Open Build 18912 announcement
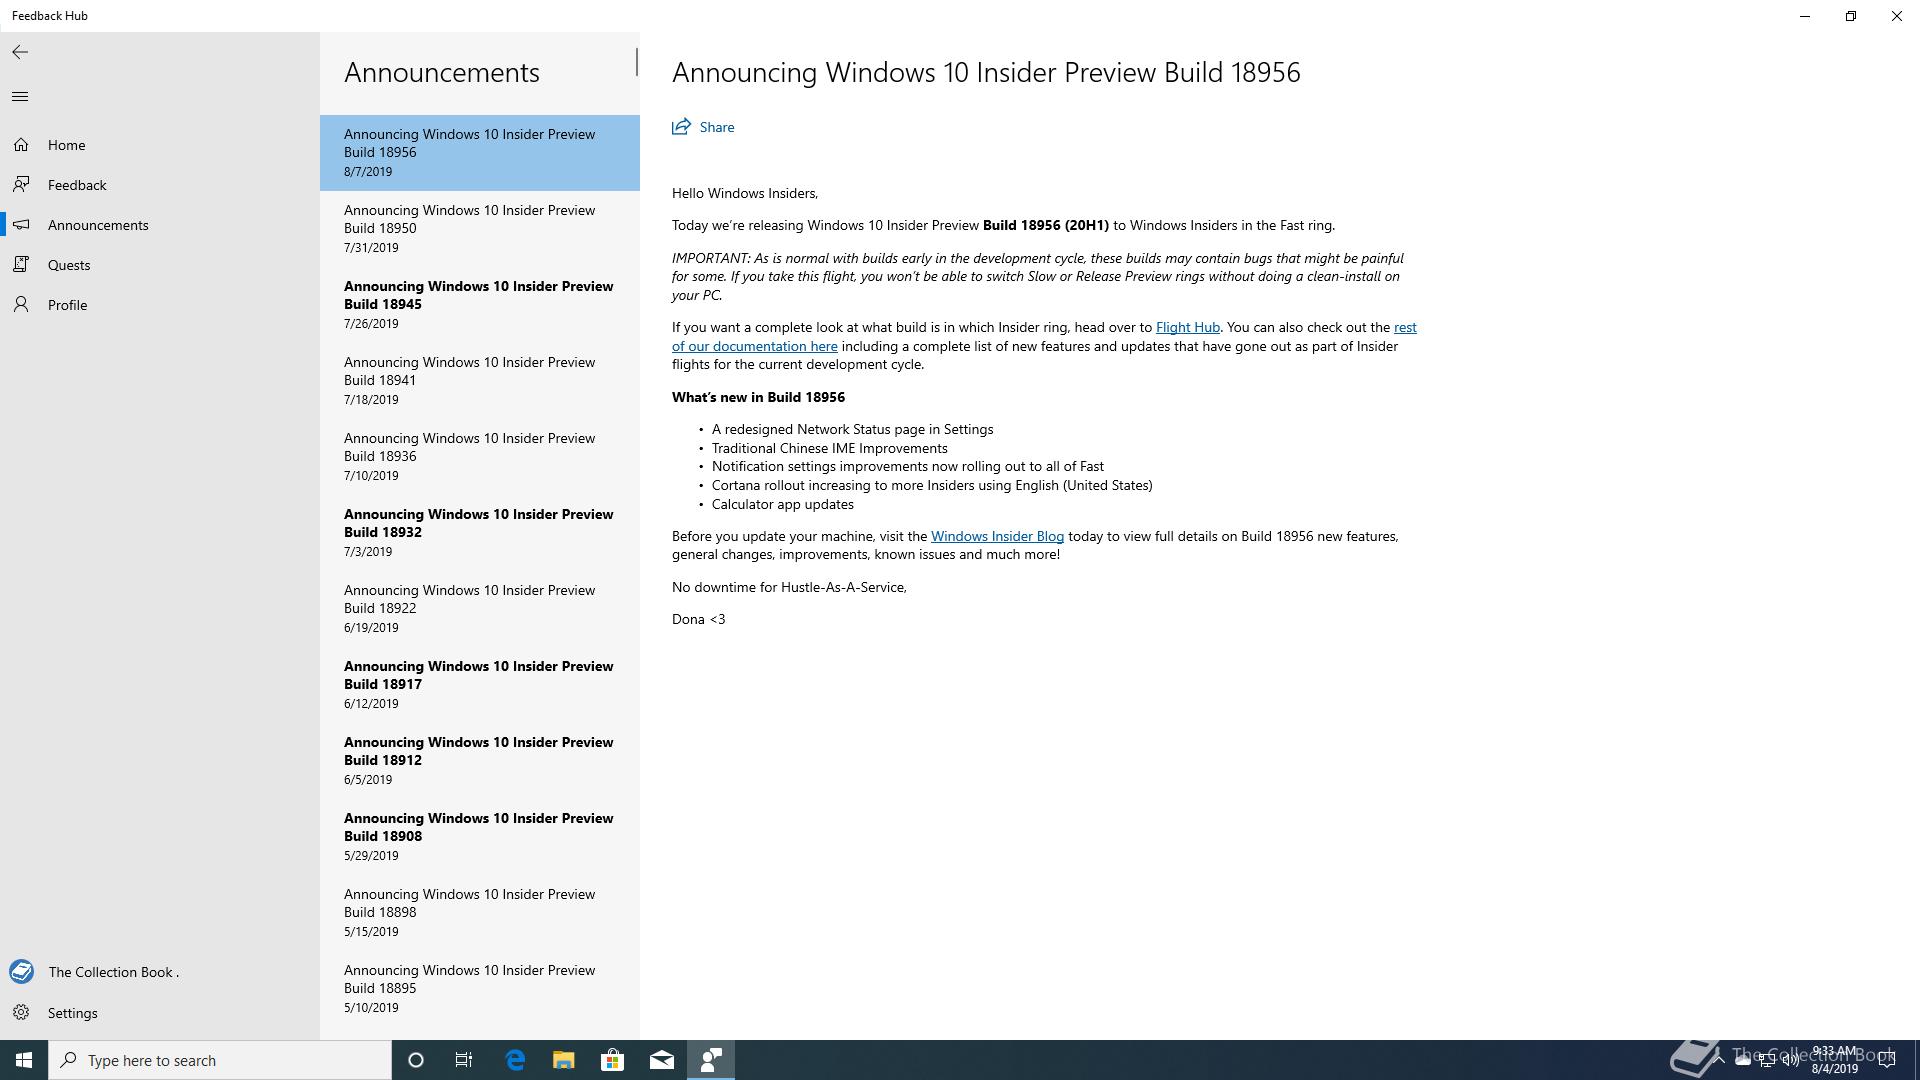The height and width of the screenshot is (1080, 1920). pyautogui.click(x=480, y=761)
